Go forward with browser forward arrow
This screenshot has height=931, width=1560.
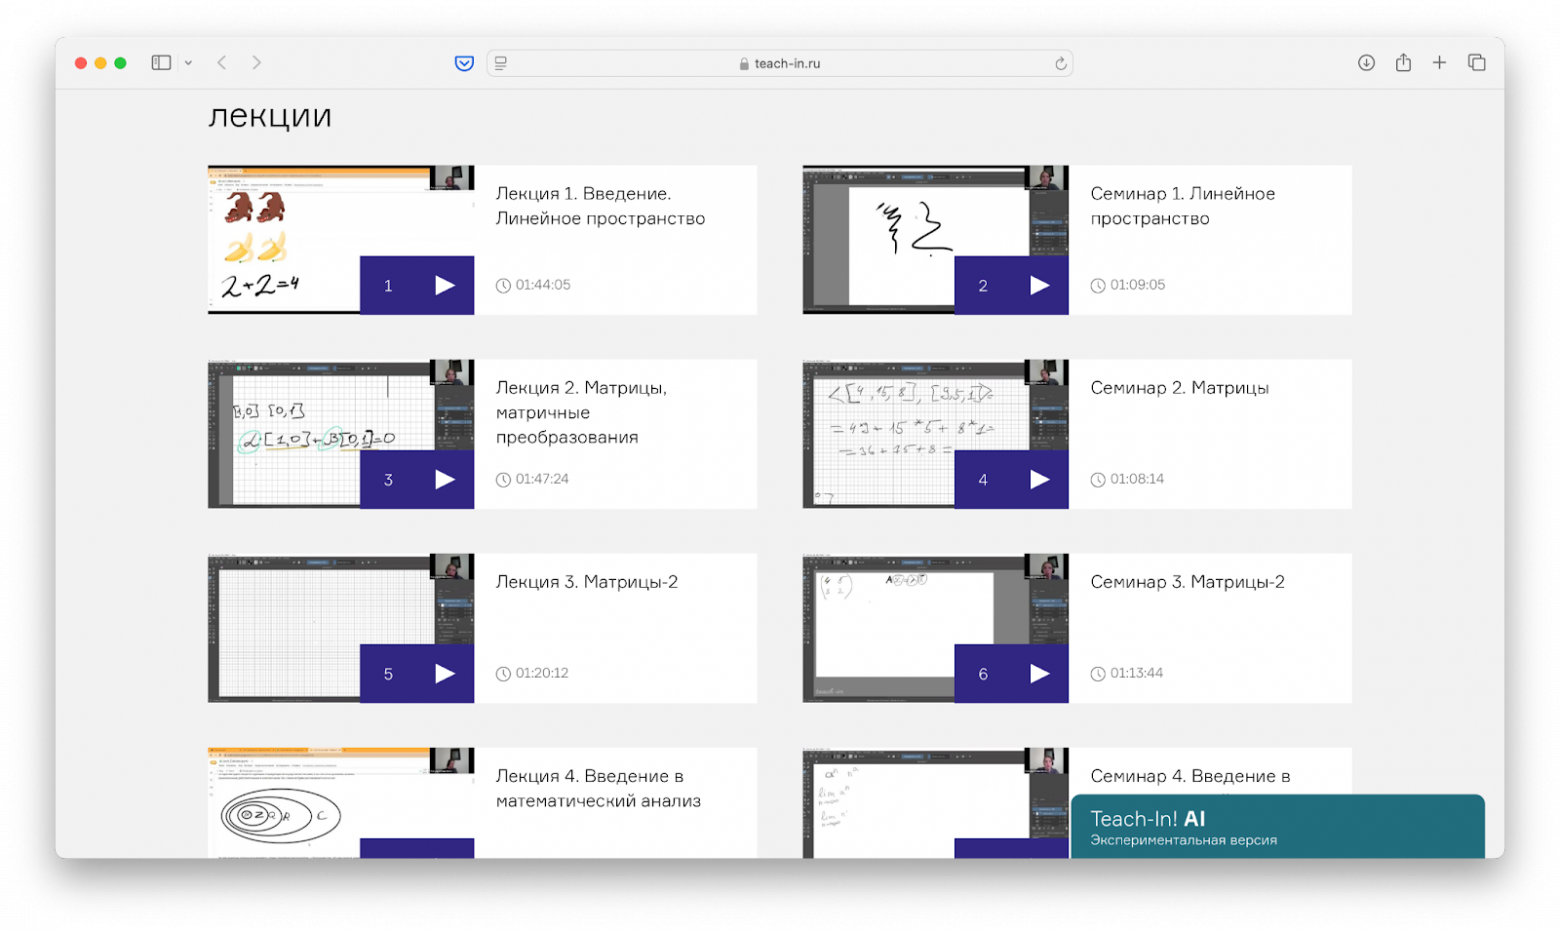257,63
